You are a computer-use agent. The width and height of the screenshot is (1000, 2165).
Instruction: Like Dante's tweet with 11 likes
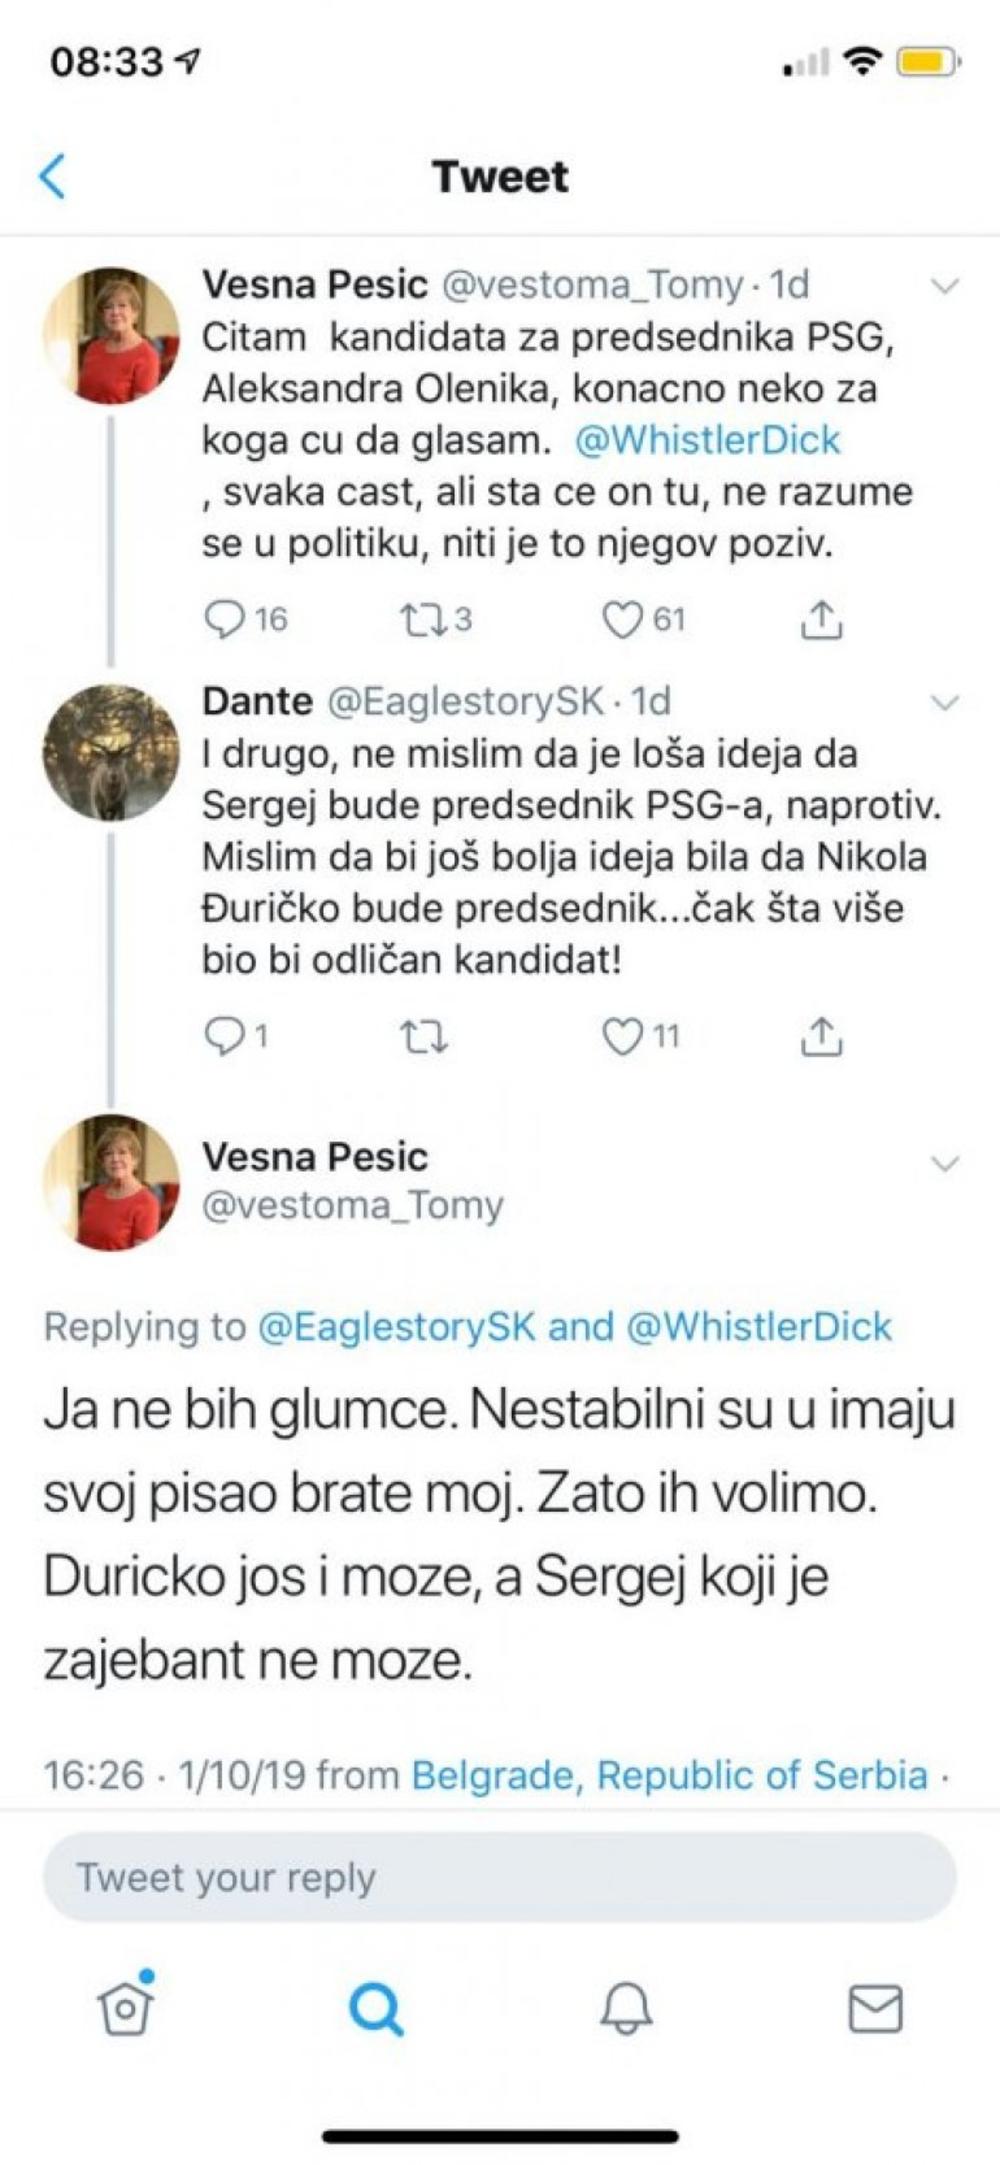pos(622,1037)
